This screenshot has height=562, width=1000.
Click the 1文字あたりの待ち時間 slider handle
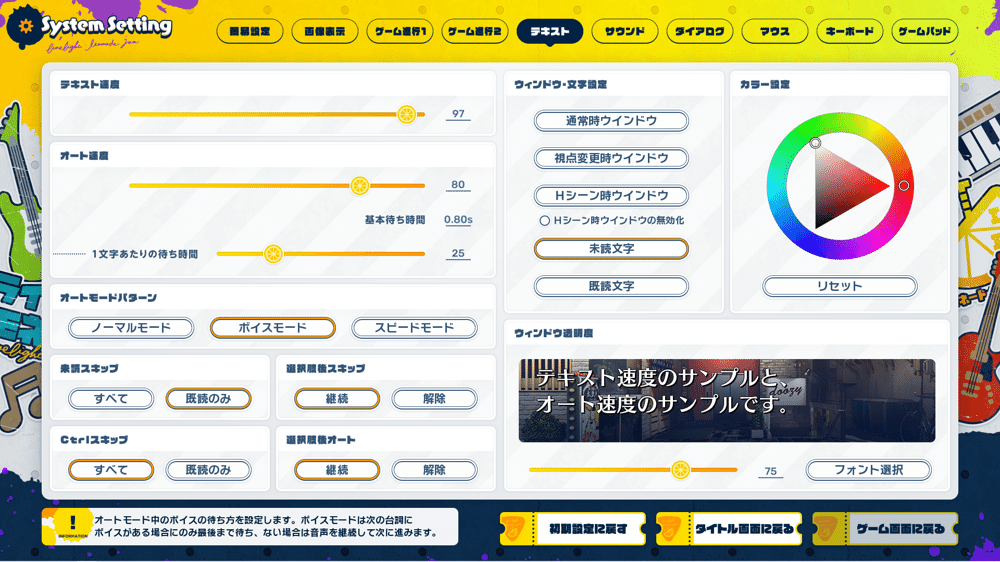[273, 254]
